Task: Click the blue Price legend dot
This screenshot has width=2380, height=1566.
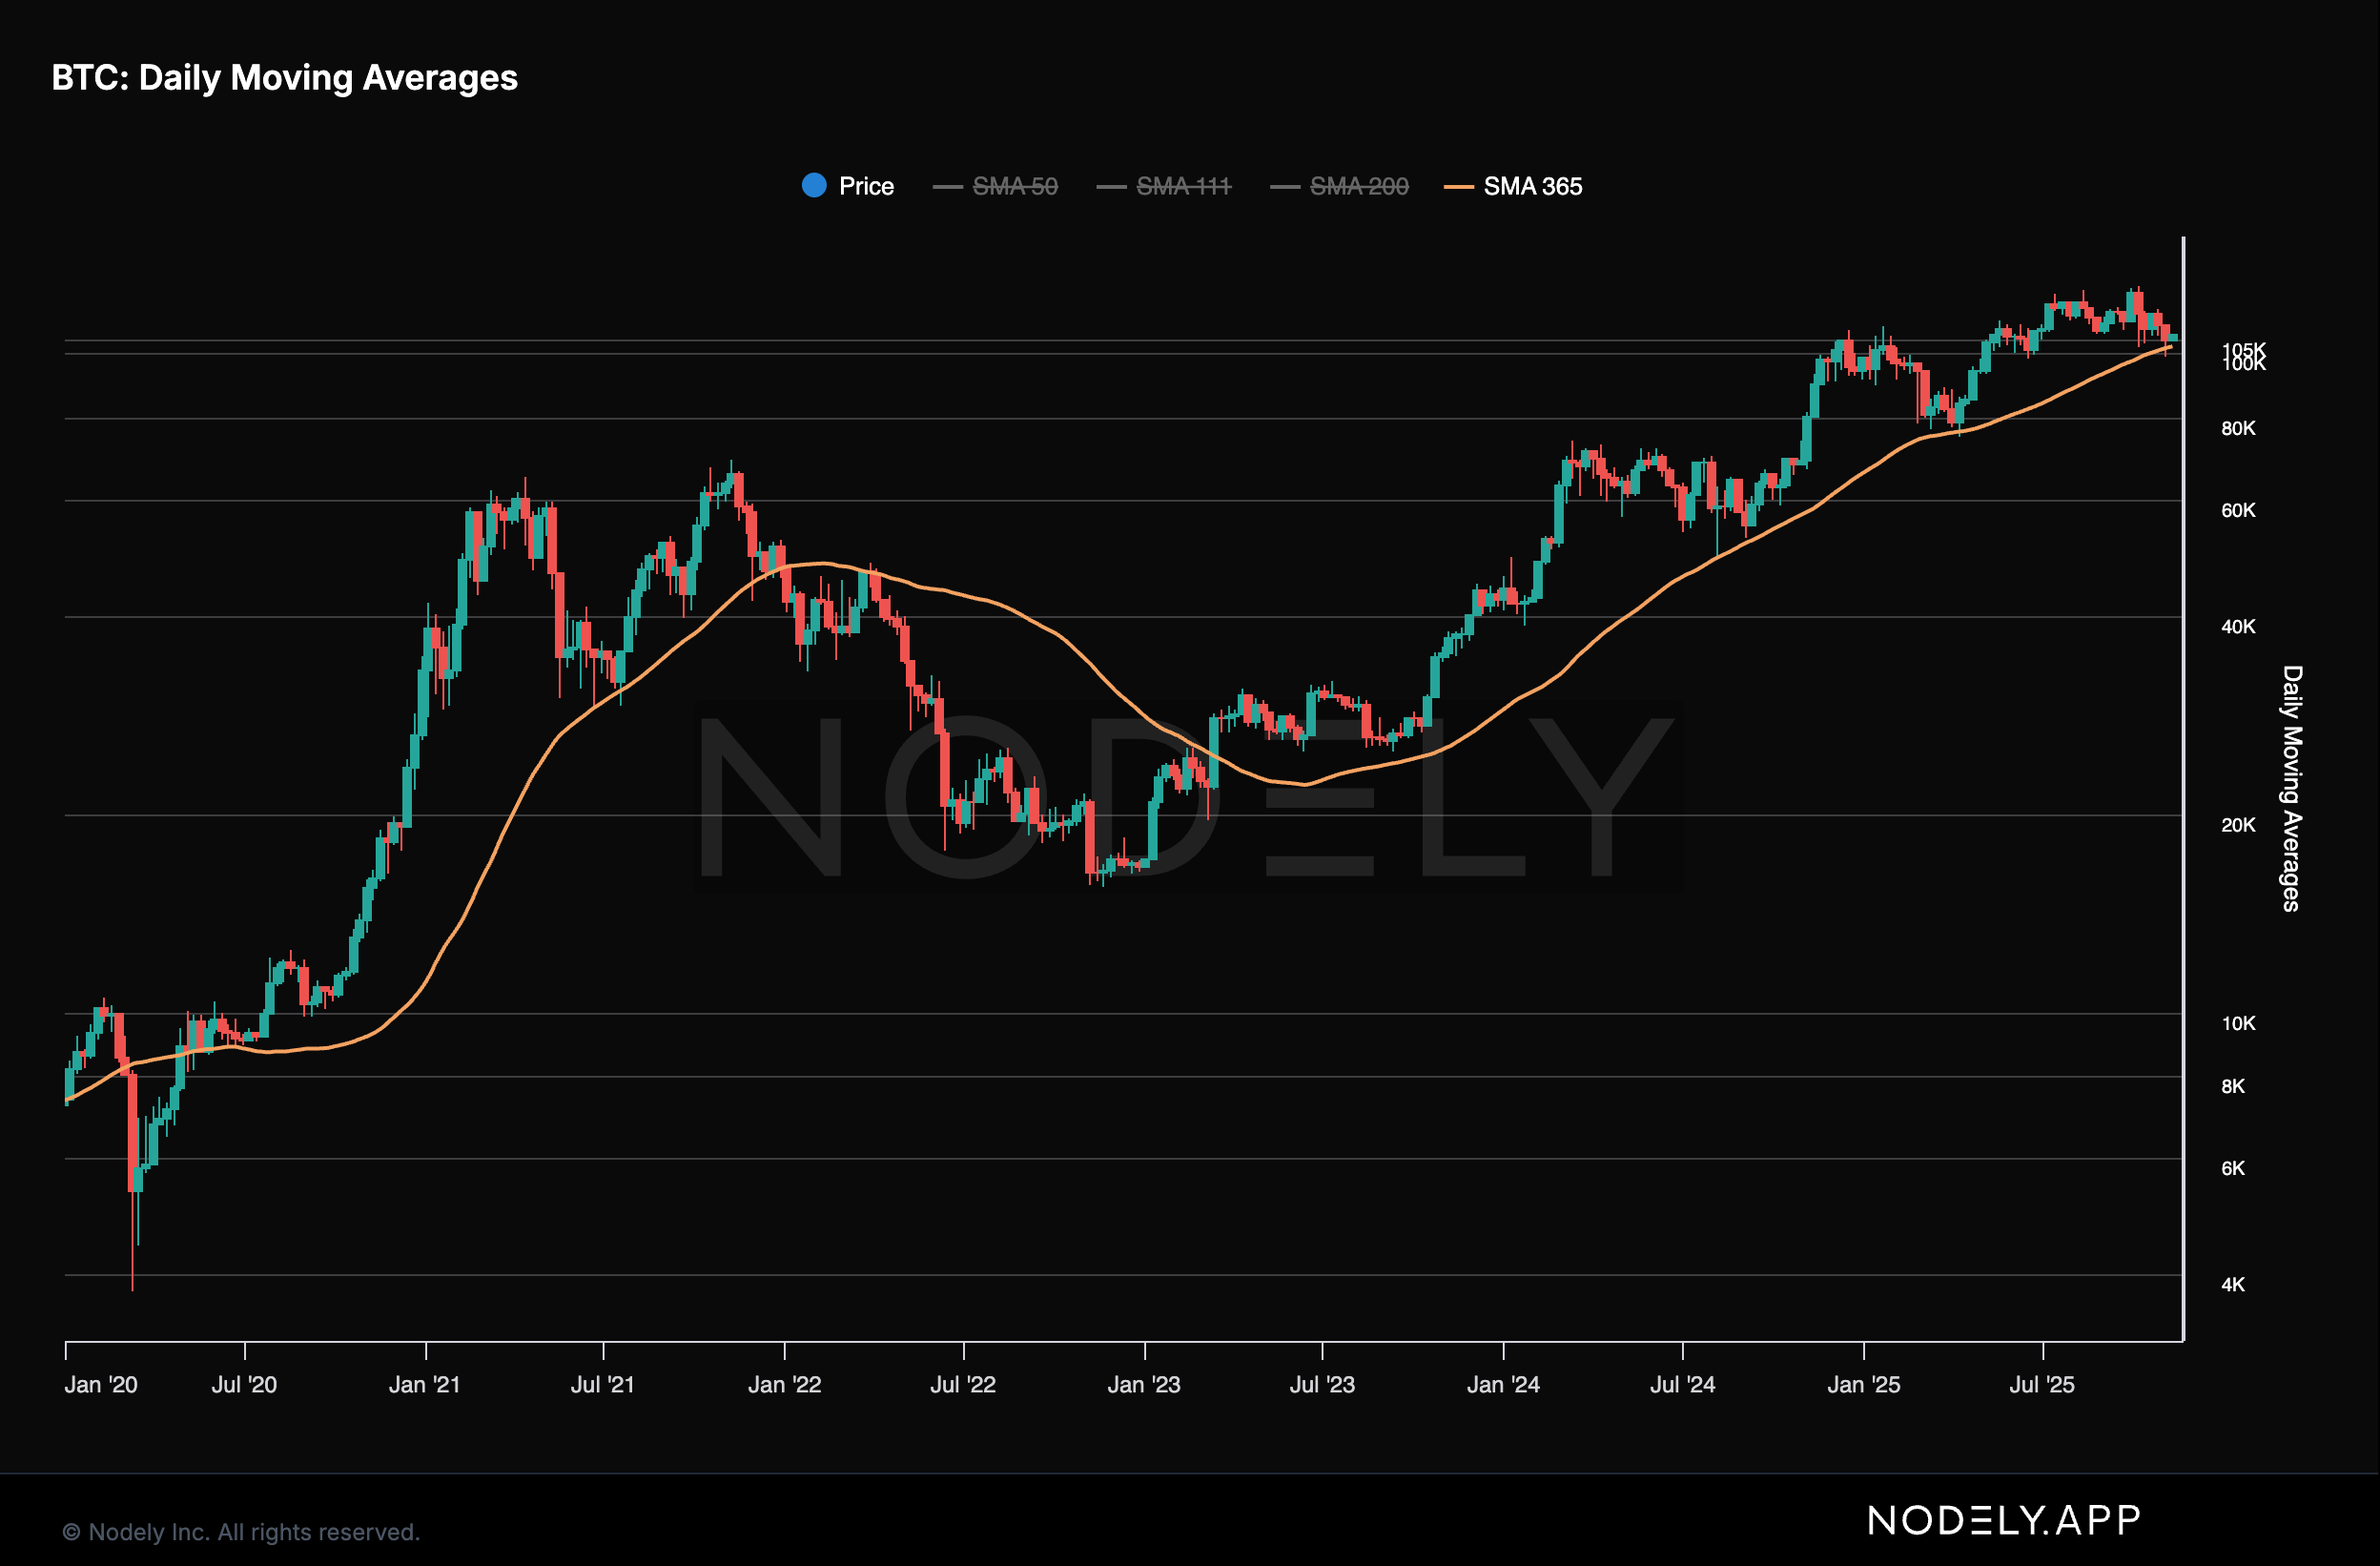Action: click(x=814, y=185)
